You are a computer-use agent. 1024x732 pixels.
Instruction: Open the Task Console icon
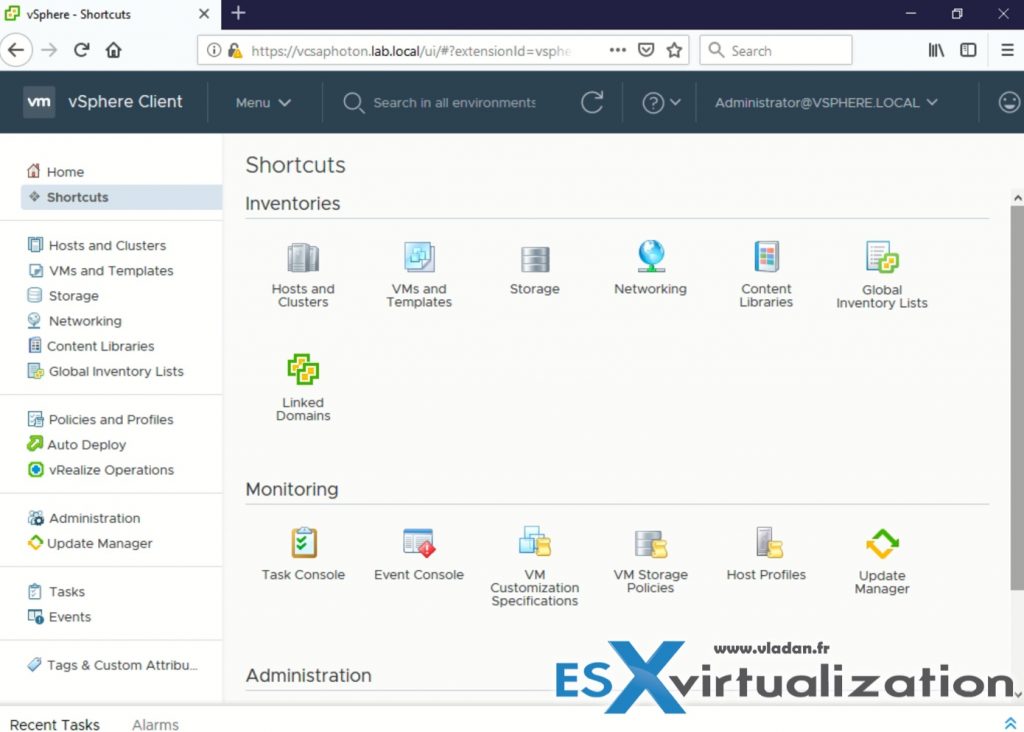tap(302, 543)
